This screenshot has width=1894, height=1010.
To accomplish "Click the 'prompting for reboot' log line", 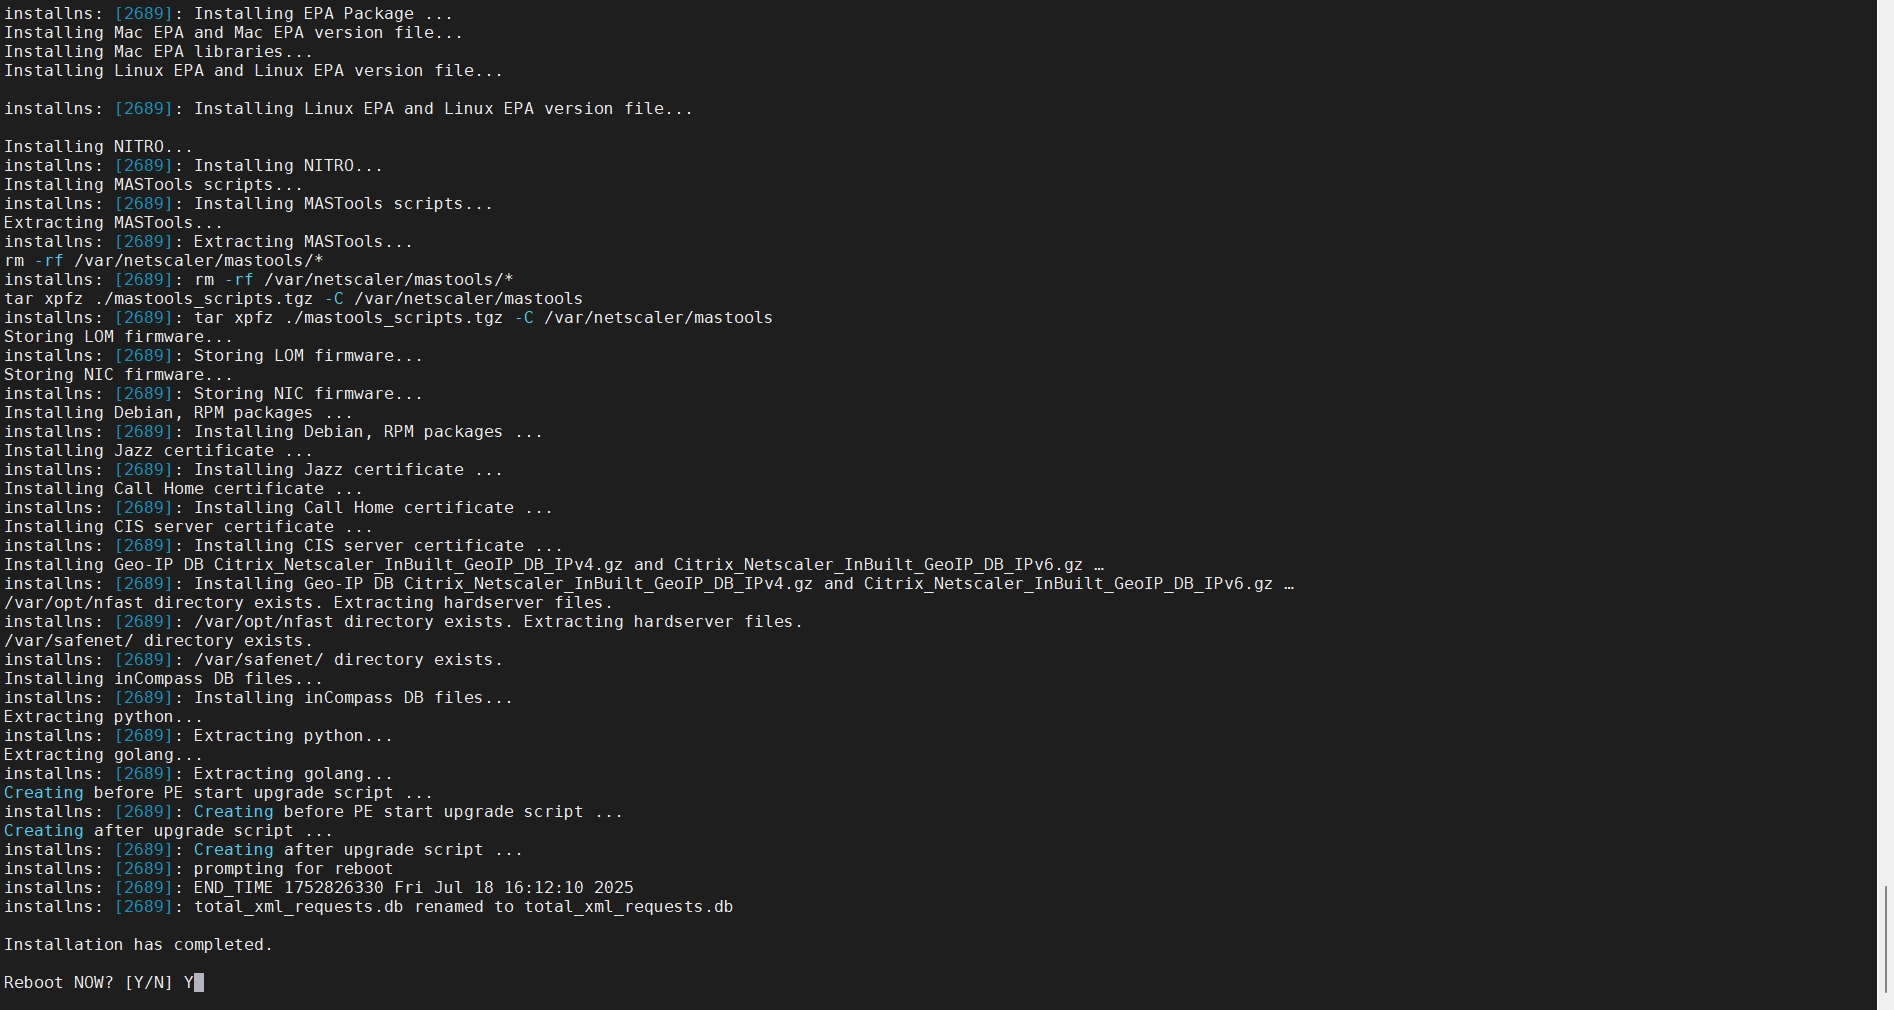I will coord(293,869).
